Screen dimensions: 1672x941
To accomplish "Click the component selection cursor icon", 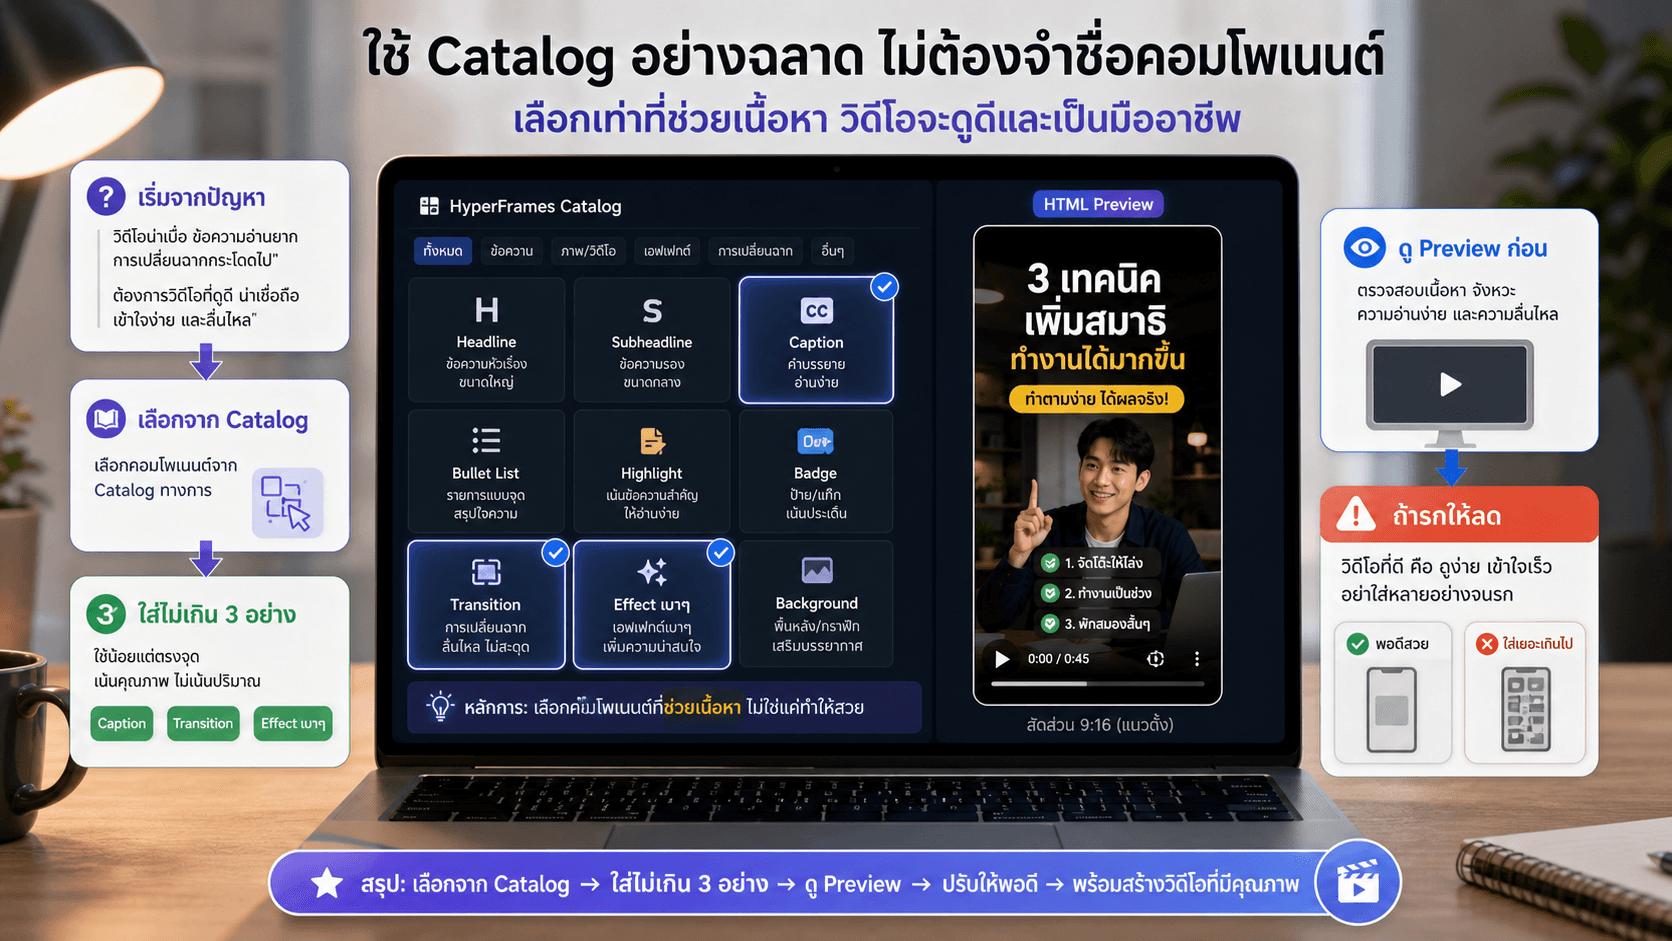I will point(287,503).
